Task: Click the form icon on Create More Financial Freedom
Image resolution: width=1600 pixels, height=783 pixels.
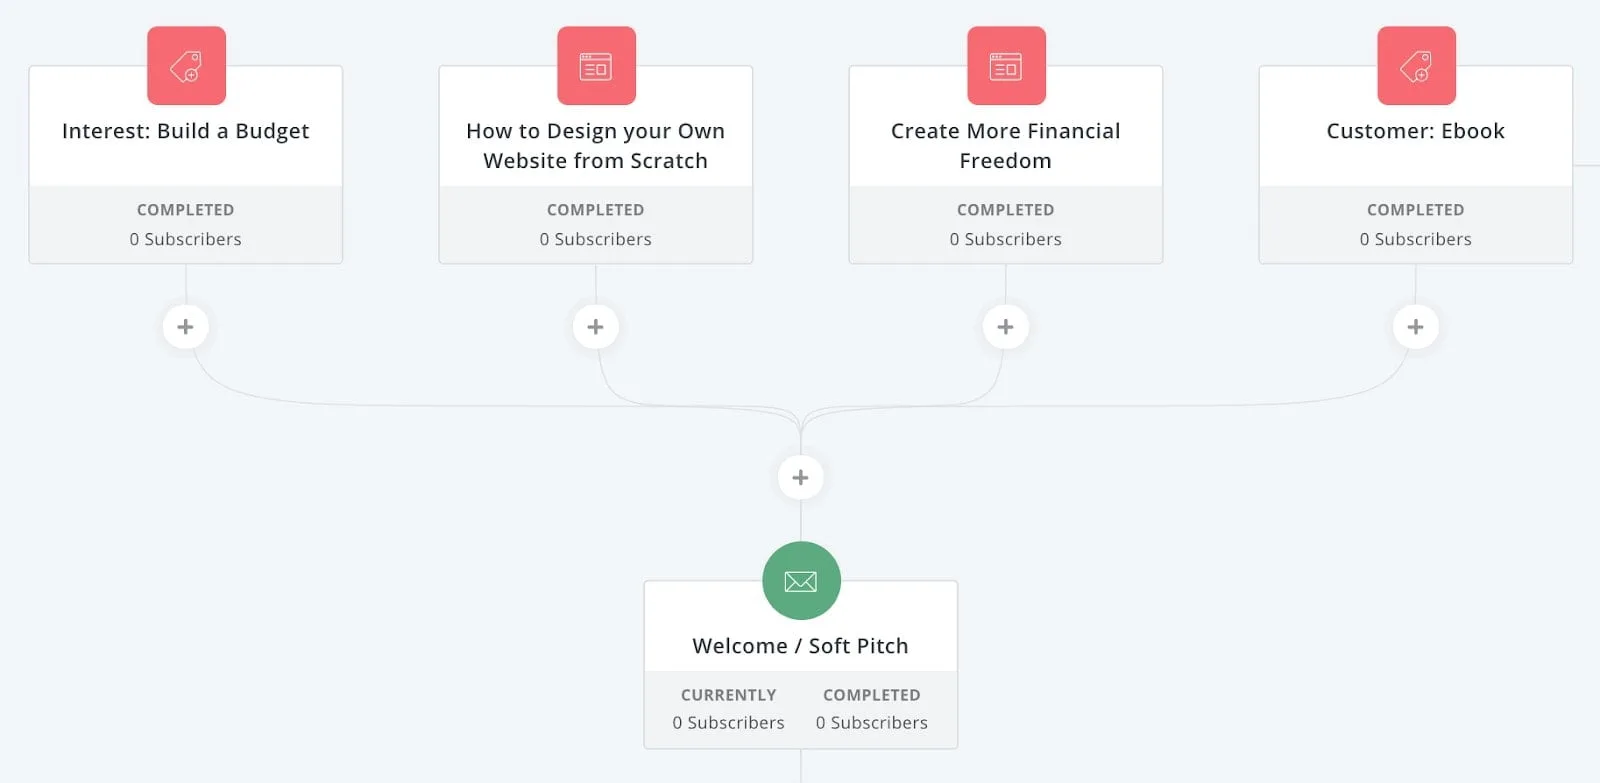Action: pyautogui.click(x=1006, y=65)
